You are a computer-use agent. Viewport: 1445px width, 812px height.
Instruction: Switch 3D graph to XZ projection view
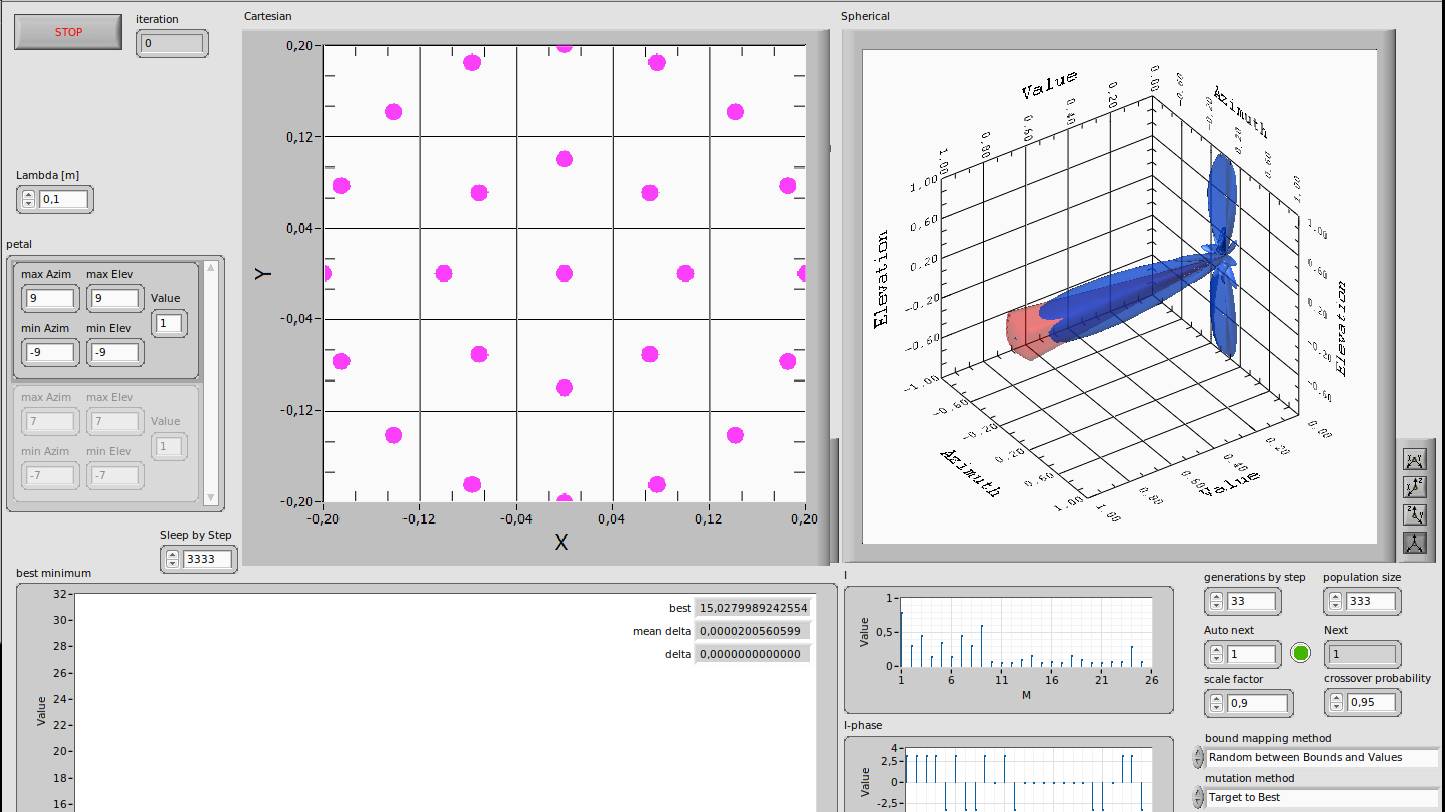click(x=1415, y=488)
